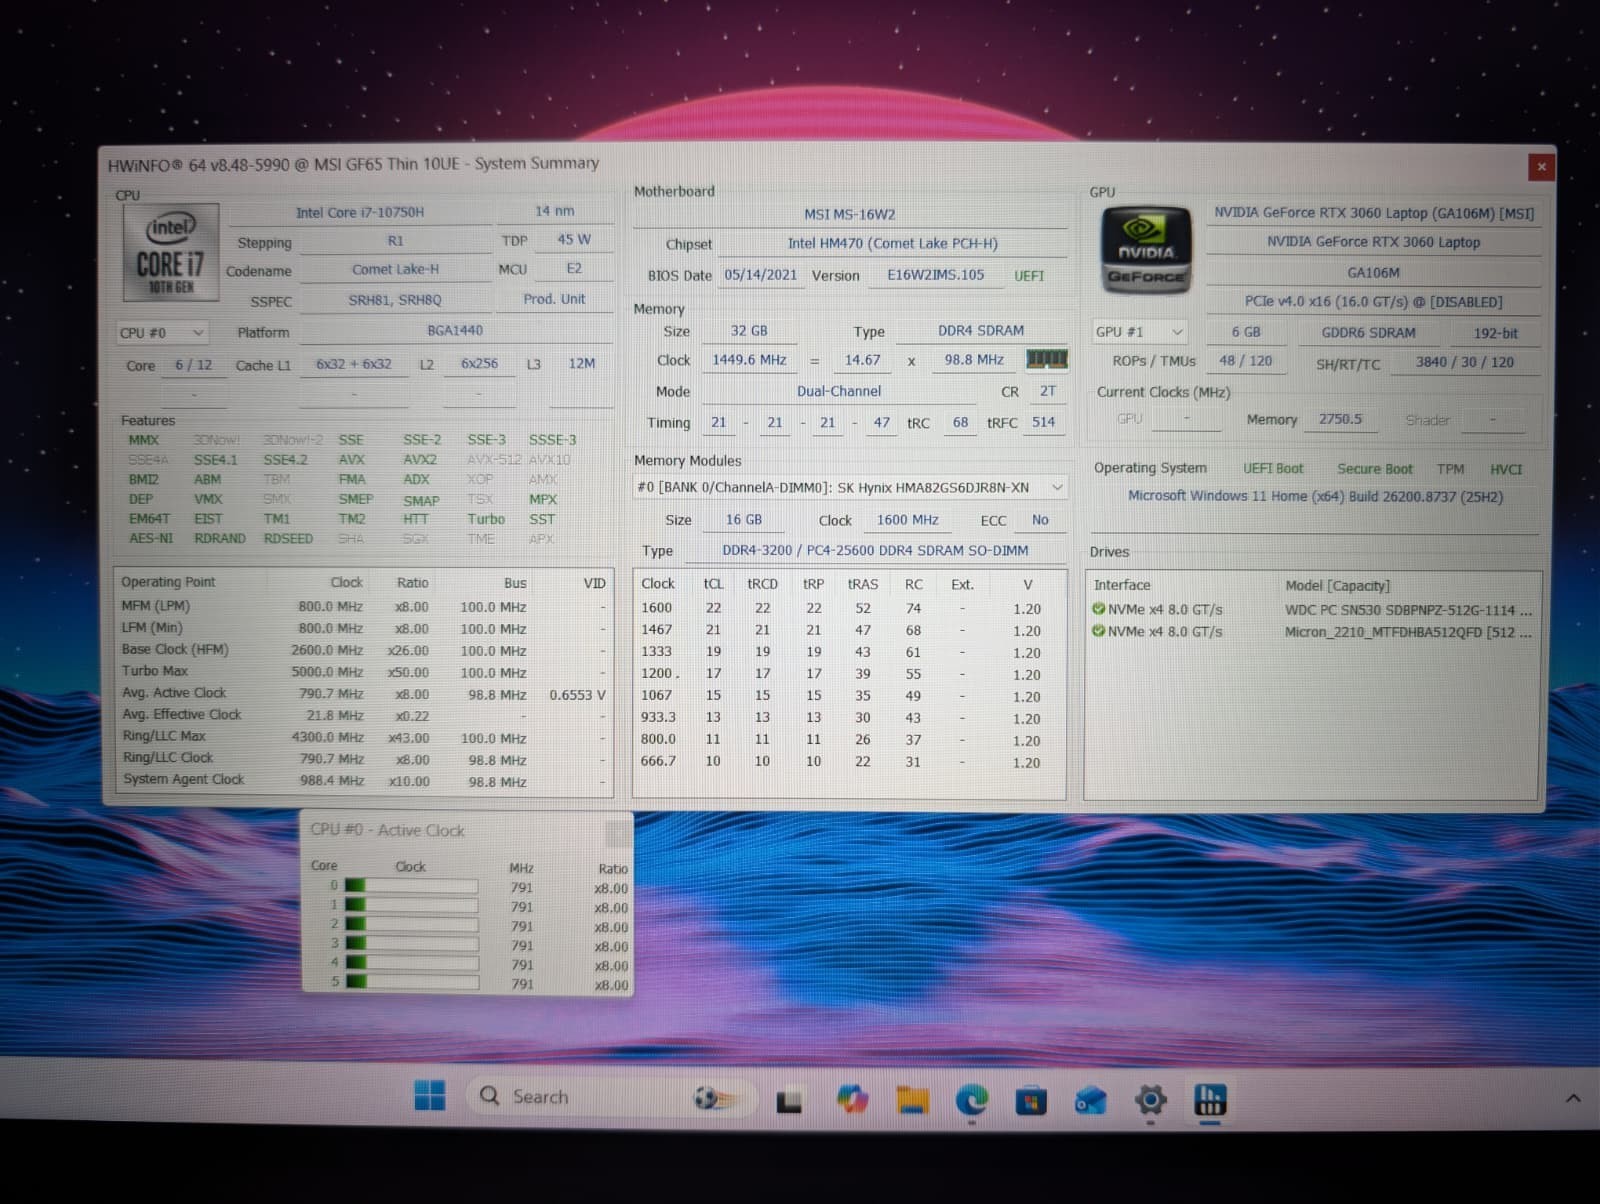This screenshot has width=1600, height=1204.
Task: Click the SSPEC value SRH81, SRH8Q
Action: (x=395, y=300)
